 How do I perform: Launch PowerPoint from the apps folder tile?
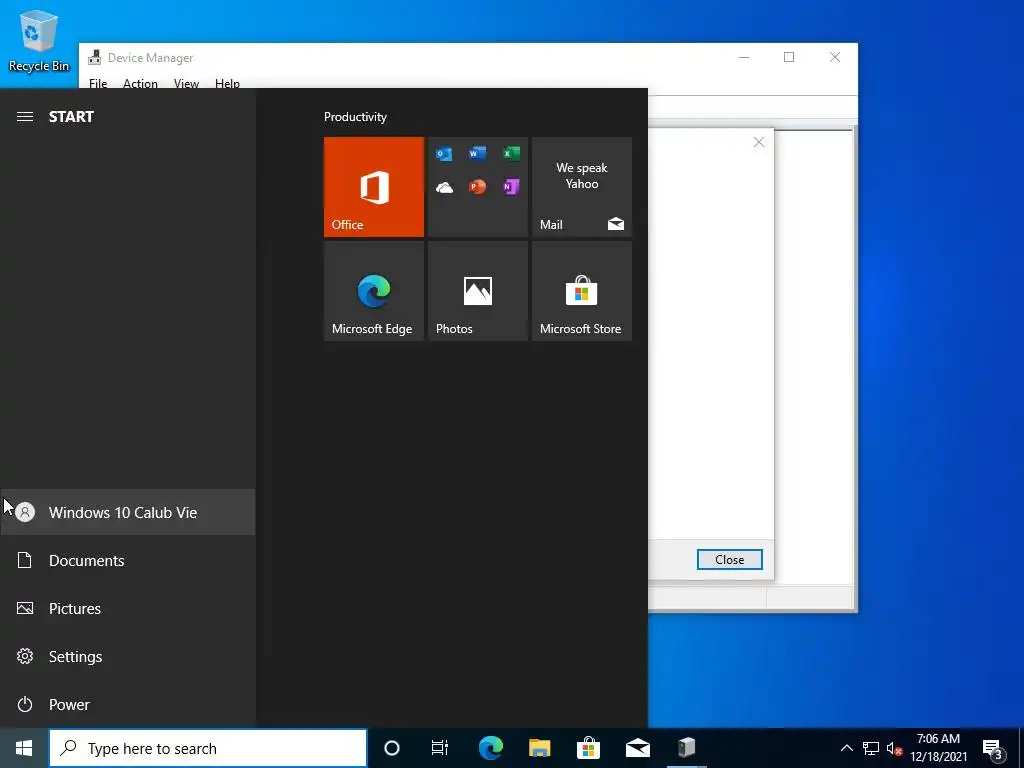(477, 187)
